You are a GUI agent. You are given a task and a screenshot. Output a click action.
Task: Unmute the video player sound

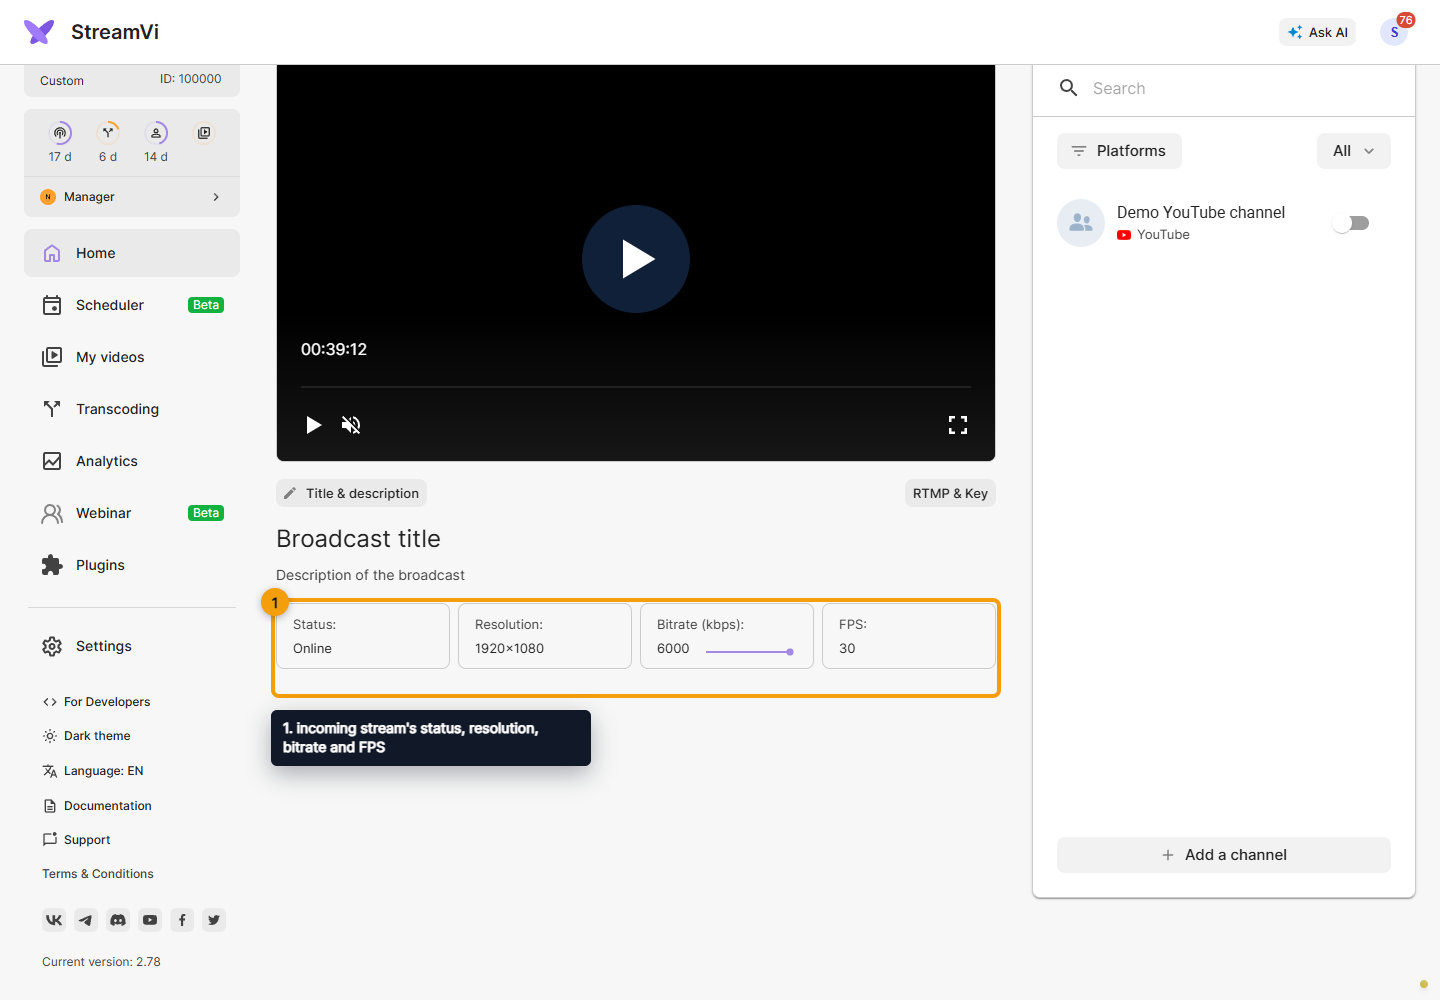click(x=351, y=425)
